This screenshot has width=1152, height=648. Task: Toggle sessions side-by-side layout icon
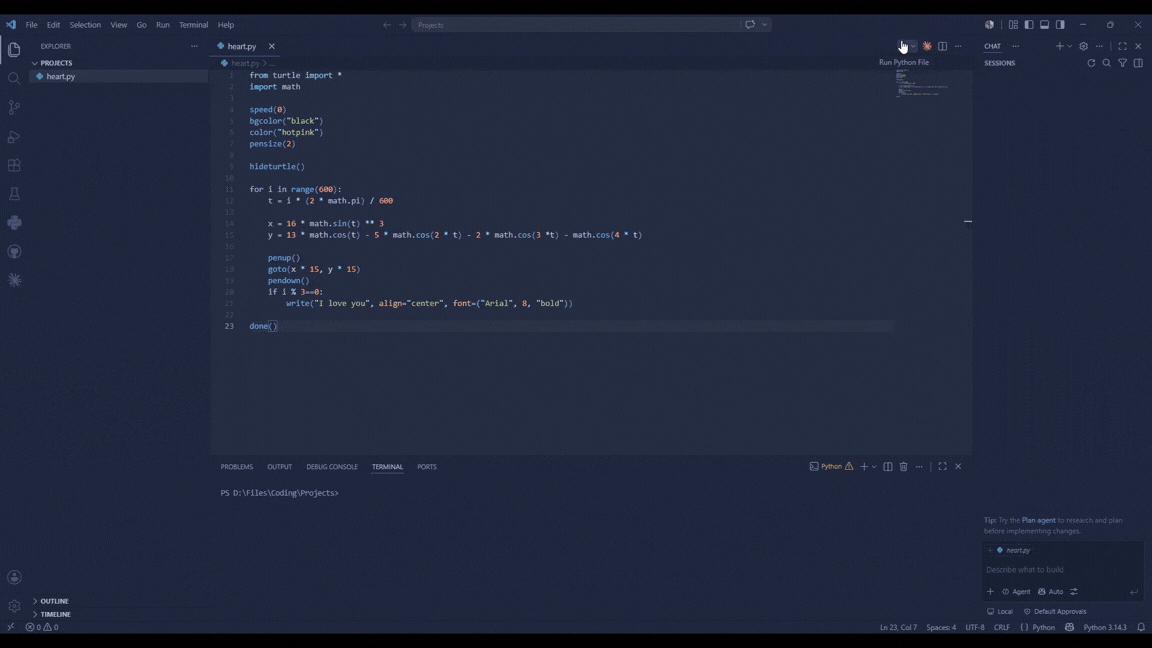[x=1138, y=63]
